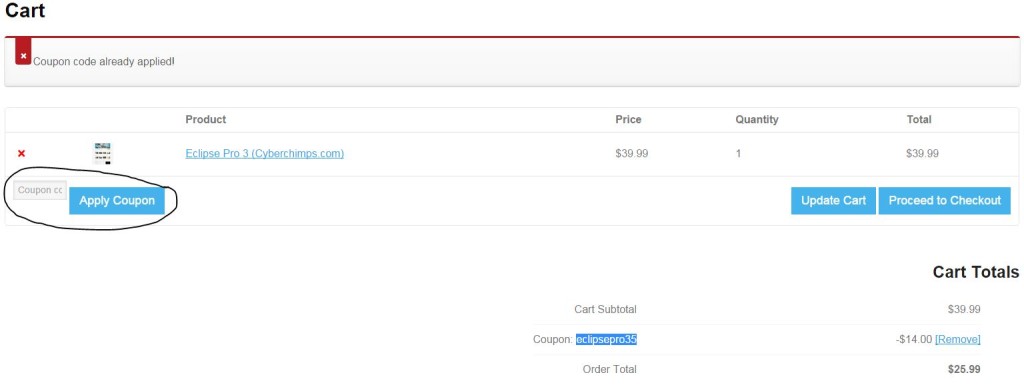The width and height of the screenshot is (1024, 389).
Task: Click the -$14.00 coupon discount amount
Action: [x=914, y=339]
